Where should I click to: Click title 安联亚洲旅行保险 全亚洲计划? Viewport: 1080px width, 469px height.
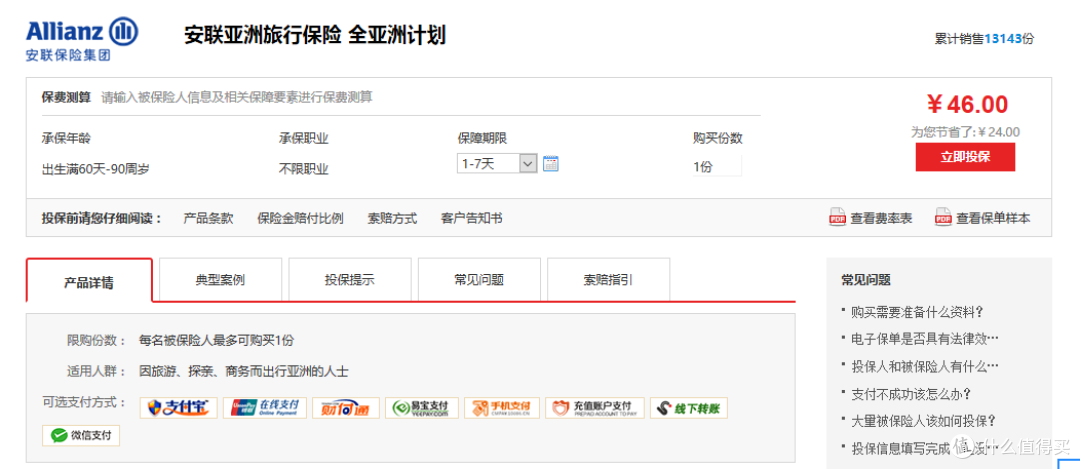[x=315, y=34]
